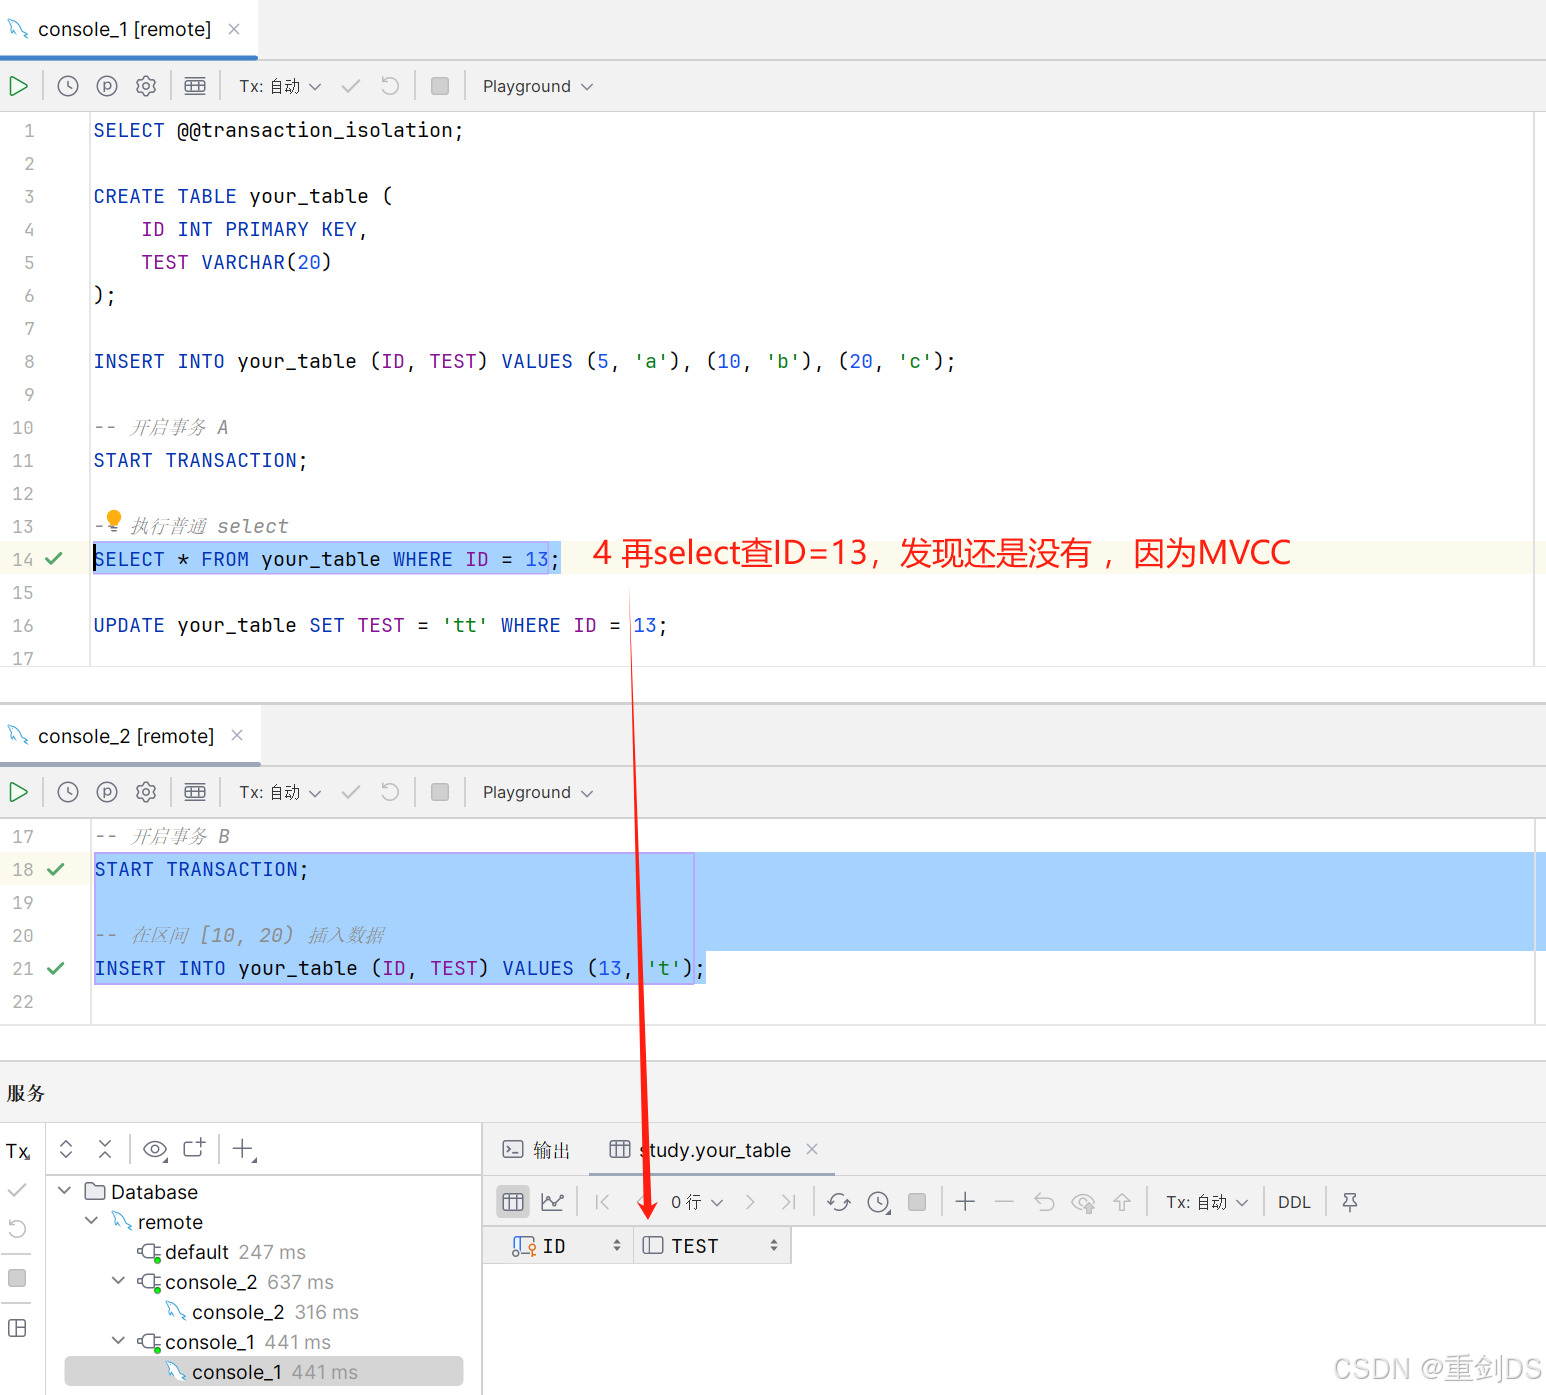Run the query in console_2 editor

[18, 792]
